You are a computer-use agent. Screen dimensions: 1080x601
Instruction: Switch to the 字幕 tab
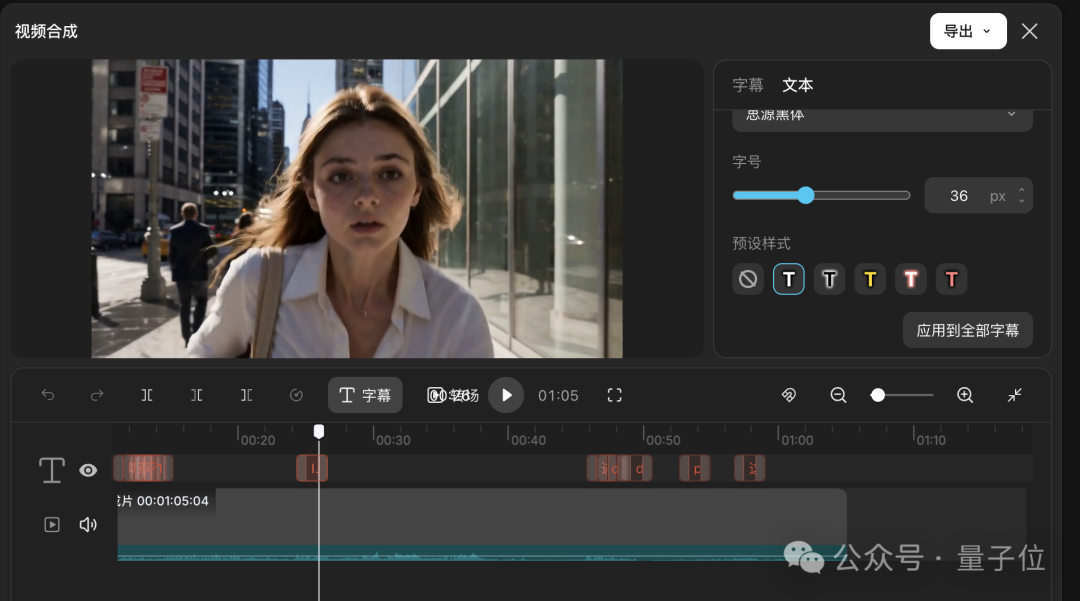747,85
